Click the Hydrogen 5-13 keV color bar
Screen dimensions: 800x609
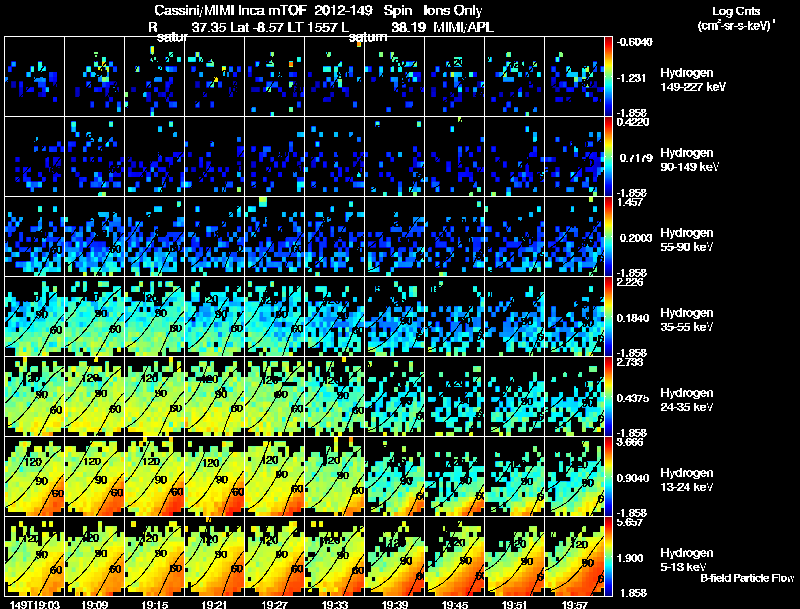tap(608, 556)
